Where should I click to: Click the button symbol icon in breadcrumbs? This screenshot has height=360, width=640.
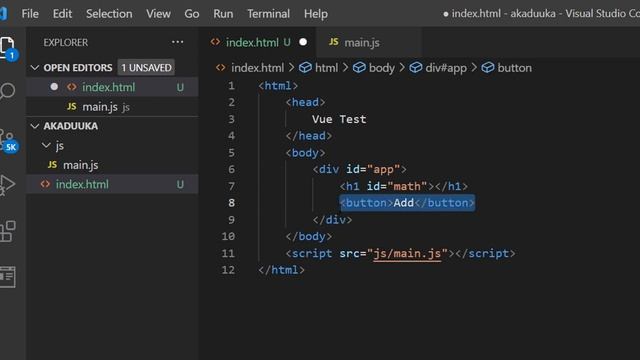coord(487,67)
